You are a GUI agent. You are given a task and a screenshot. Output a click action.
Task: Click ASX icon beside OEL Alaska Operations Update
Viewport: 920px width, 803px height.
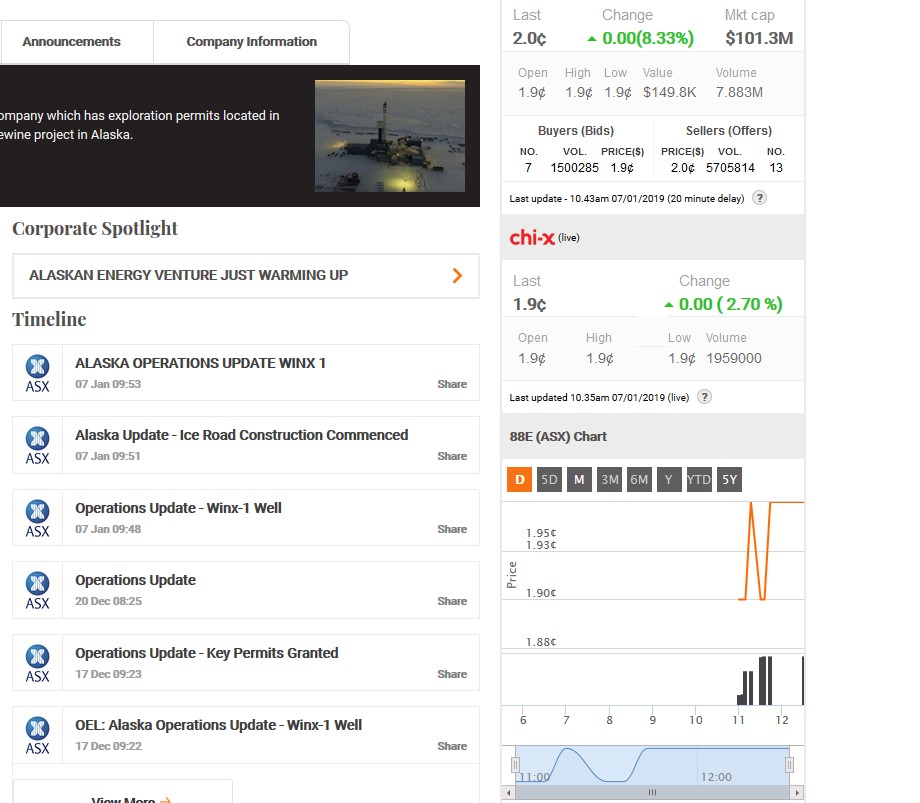tap(38, 735)
